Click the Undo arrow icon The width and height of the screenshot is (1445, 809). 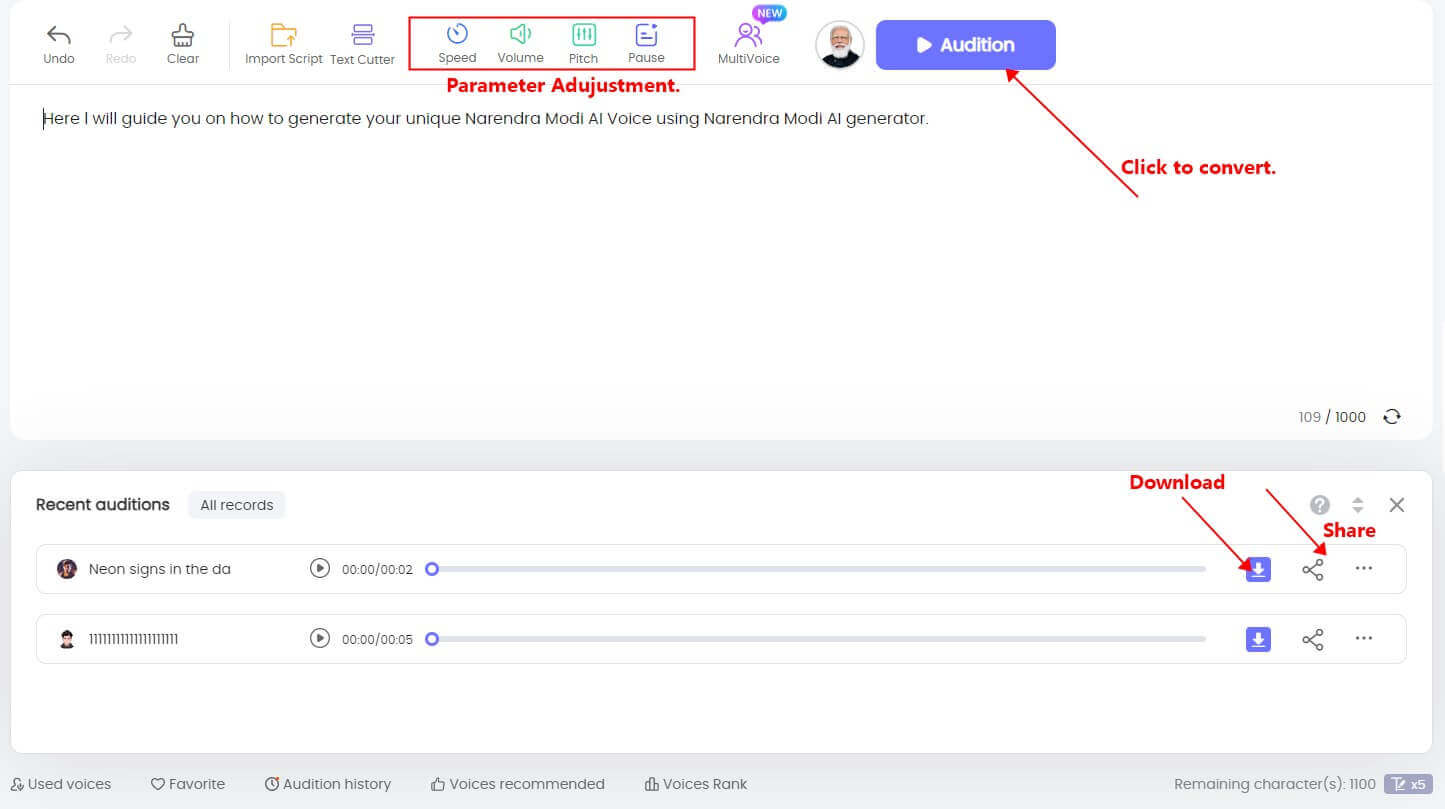(x=59, y=35)
